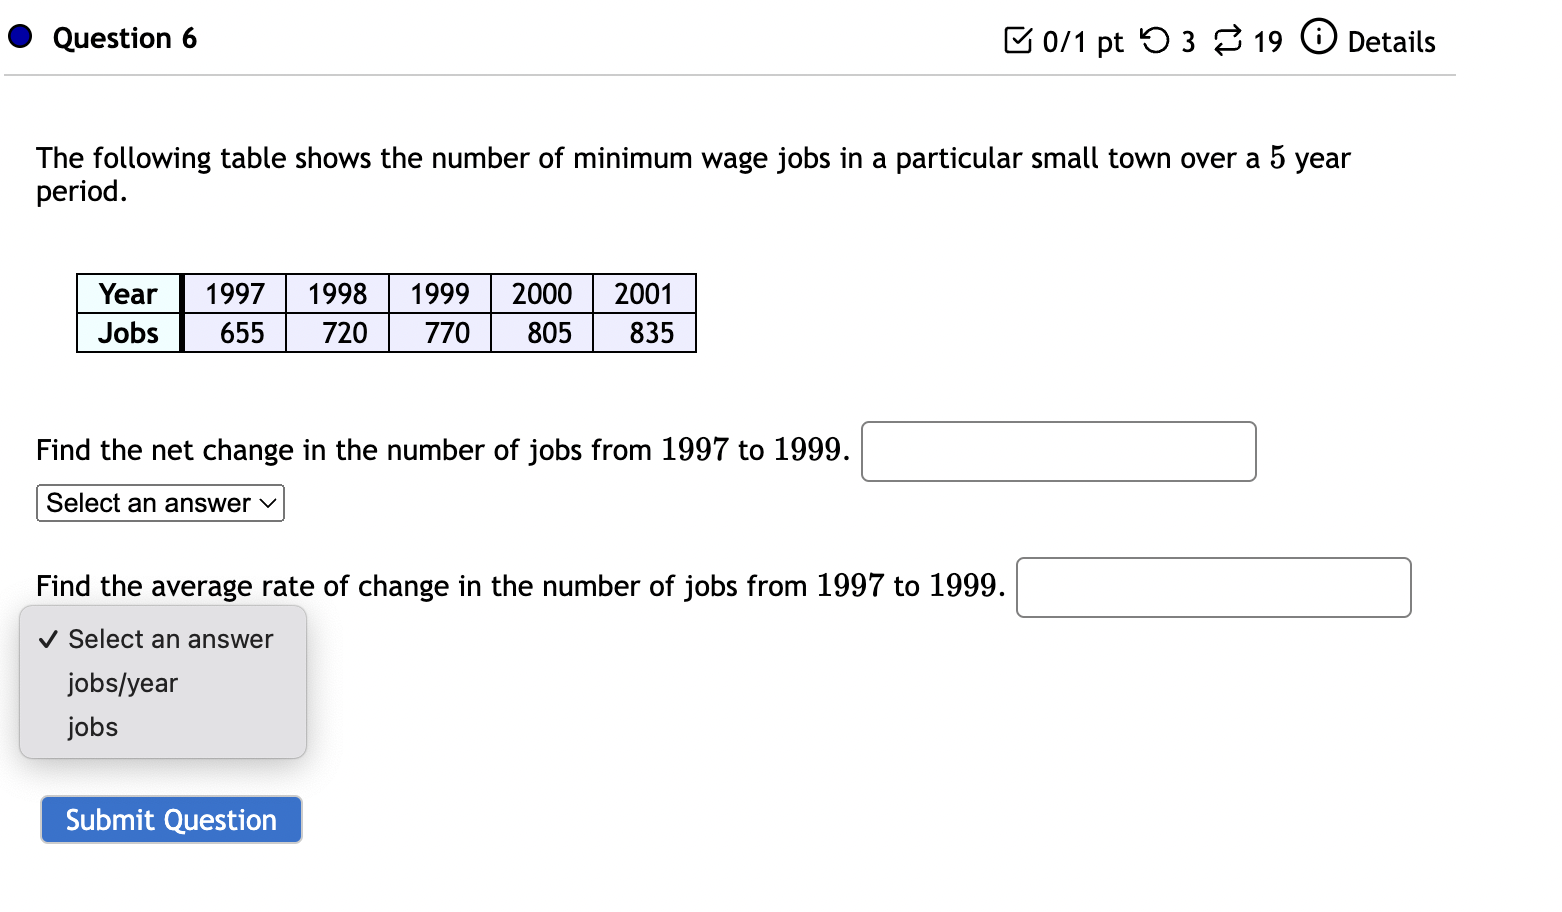Click the Question 6 heading
The width and height of the screenshot is (1562, 912).
tap(125, 38)
